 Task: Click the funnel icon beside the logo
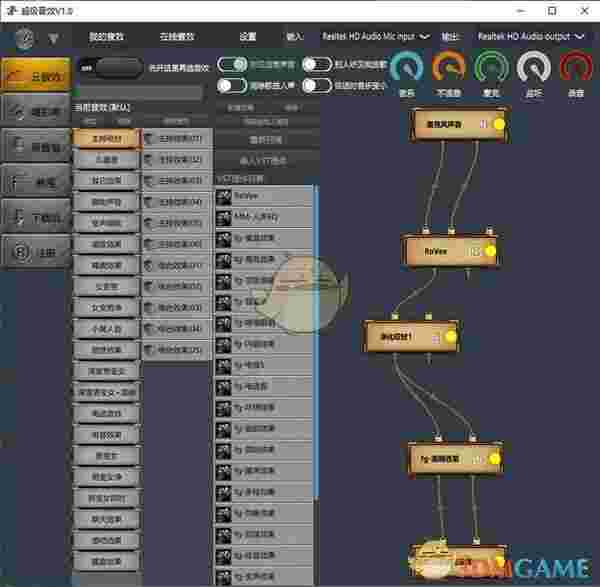[53, 38]
